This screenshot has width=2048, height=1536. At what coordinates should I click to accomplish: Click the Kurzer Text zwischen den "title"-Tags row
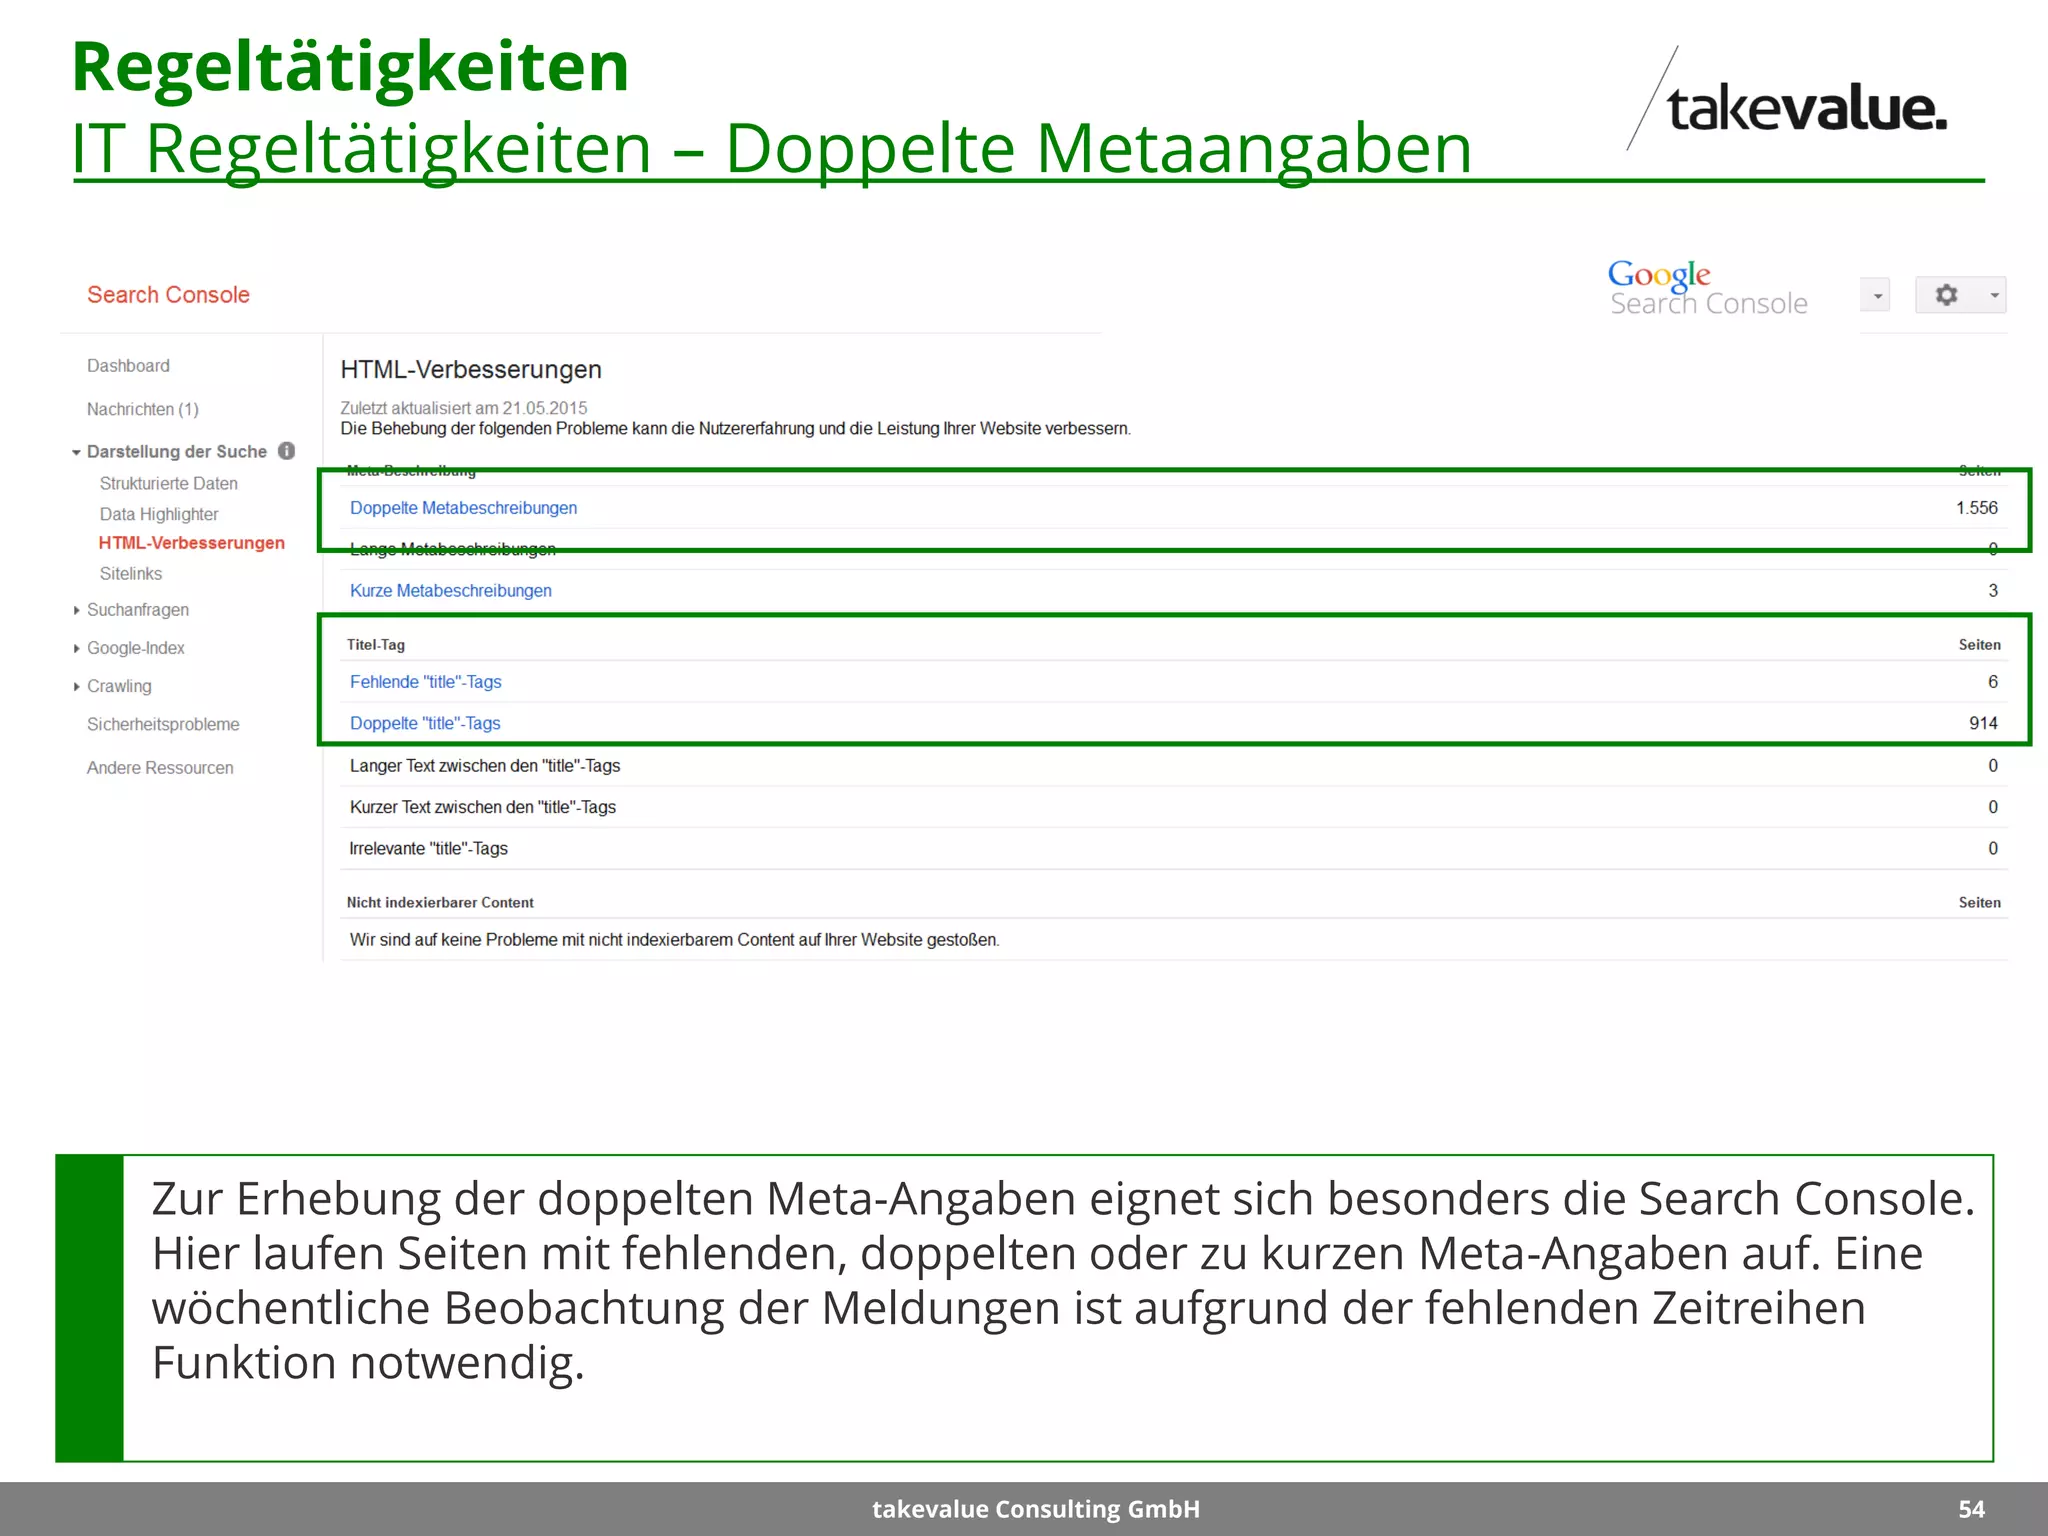coord(1173,807)
